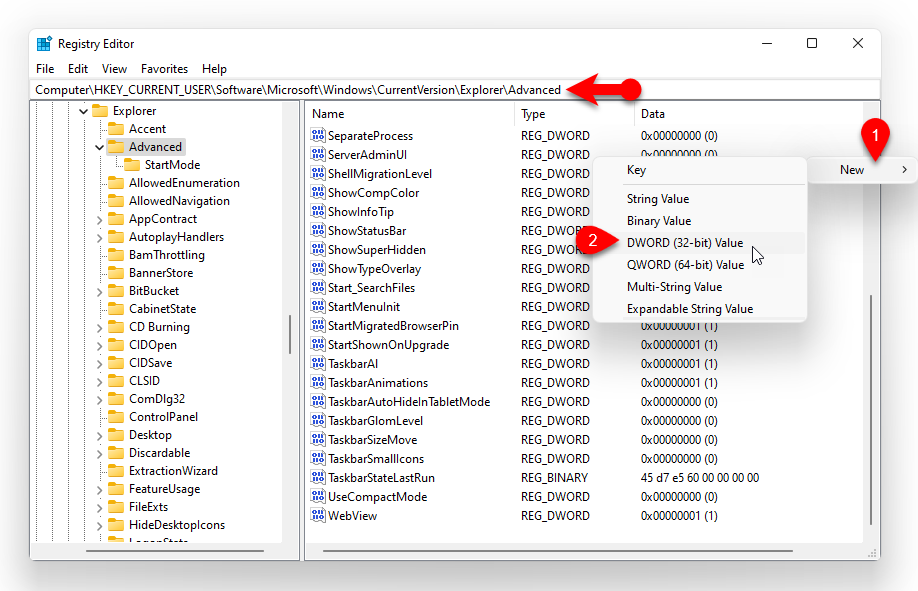The height and width of the screenshot is (591, 918).
Task: Click the TaskbarSizeMove value icon
Action: pos(318,439)
